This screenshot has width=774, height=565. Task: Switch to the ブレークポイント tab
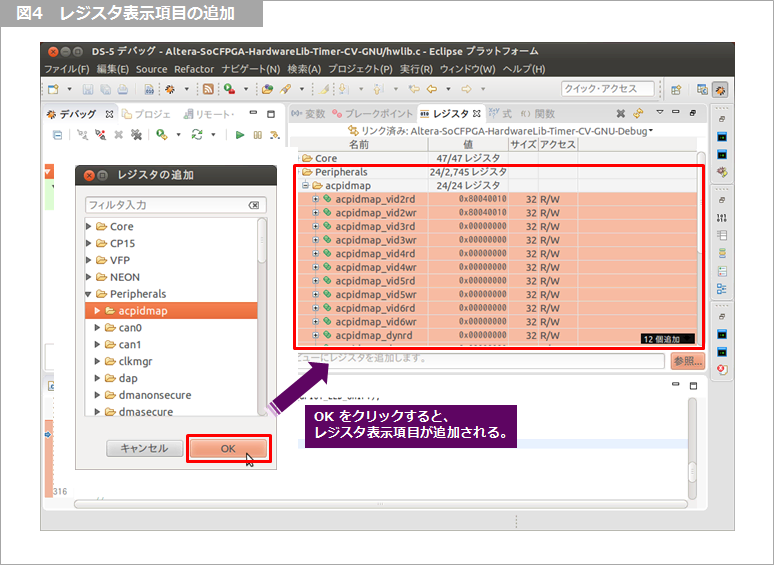372,114
